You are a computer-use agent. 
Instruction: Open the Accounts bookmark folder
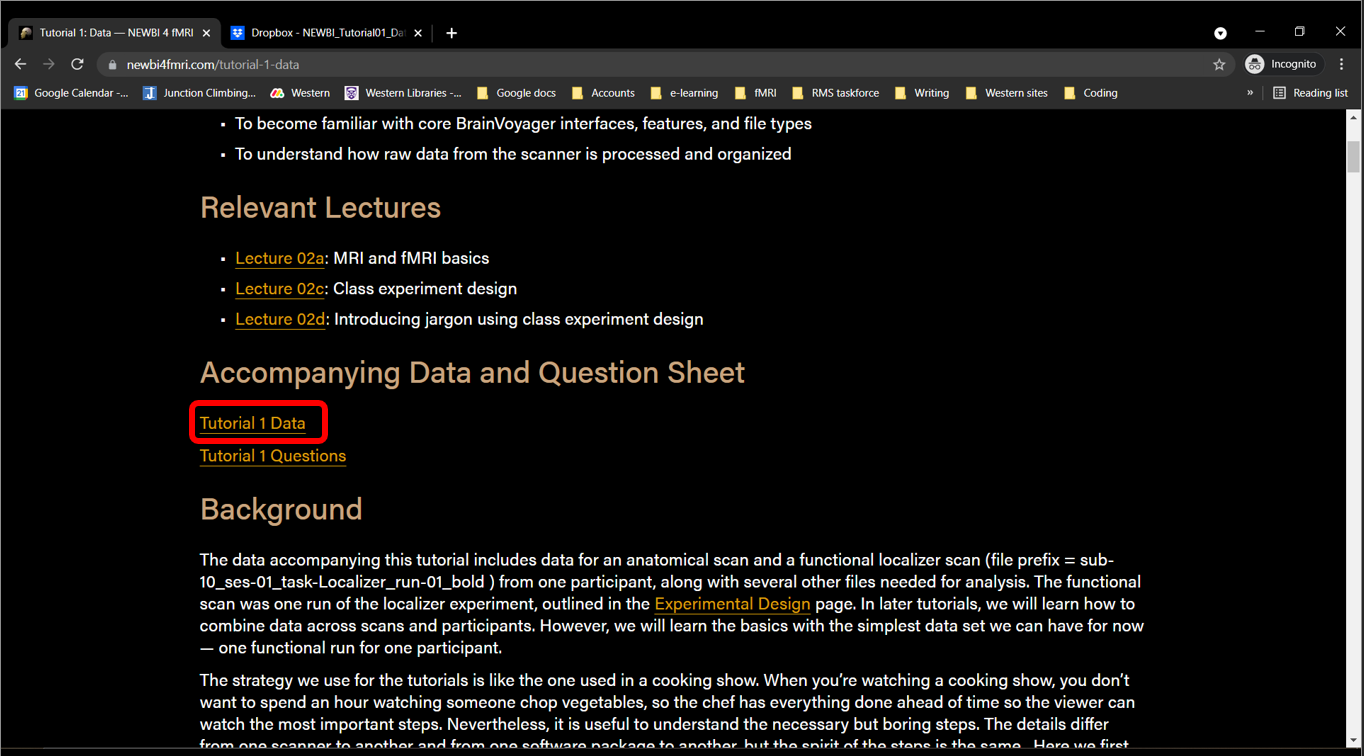603,93
